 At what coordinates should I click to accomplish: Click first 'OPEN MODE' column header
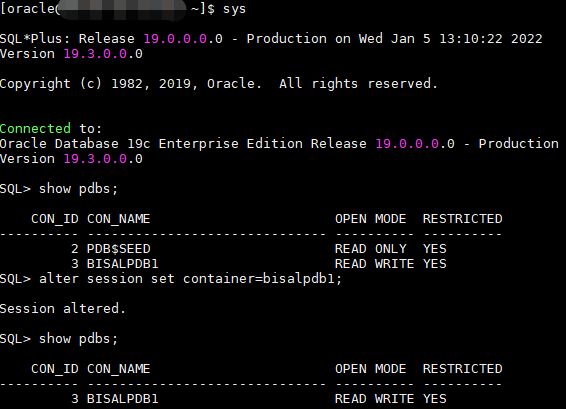[370, 219]
